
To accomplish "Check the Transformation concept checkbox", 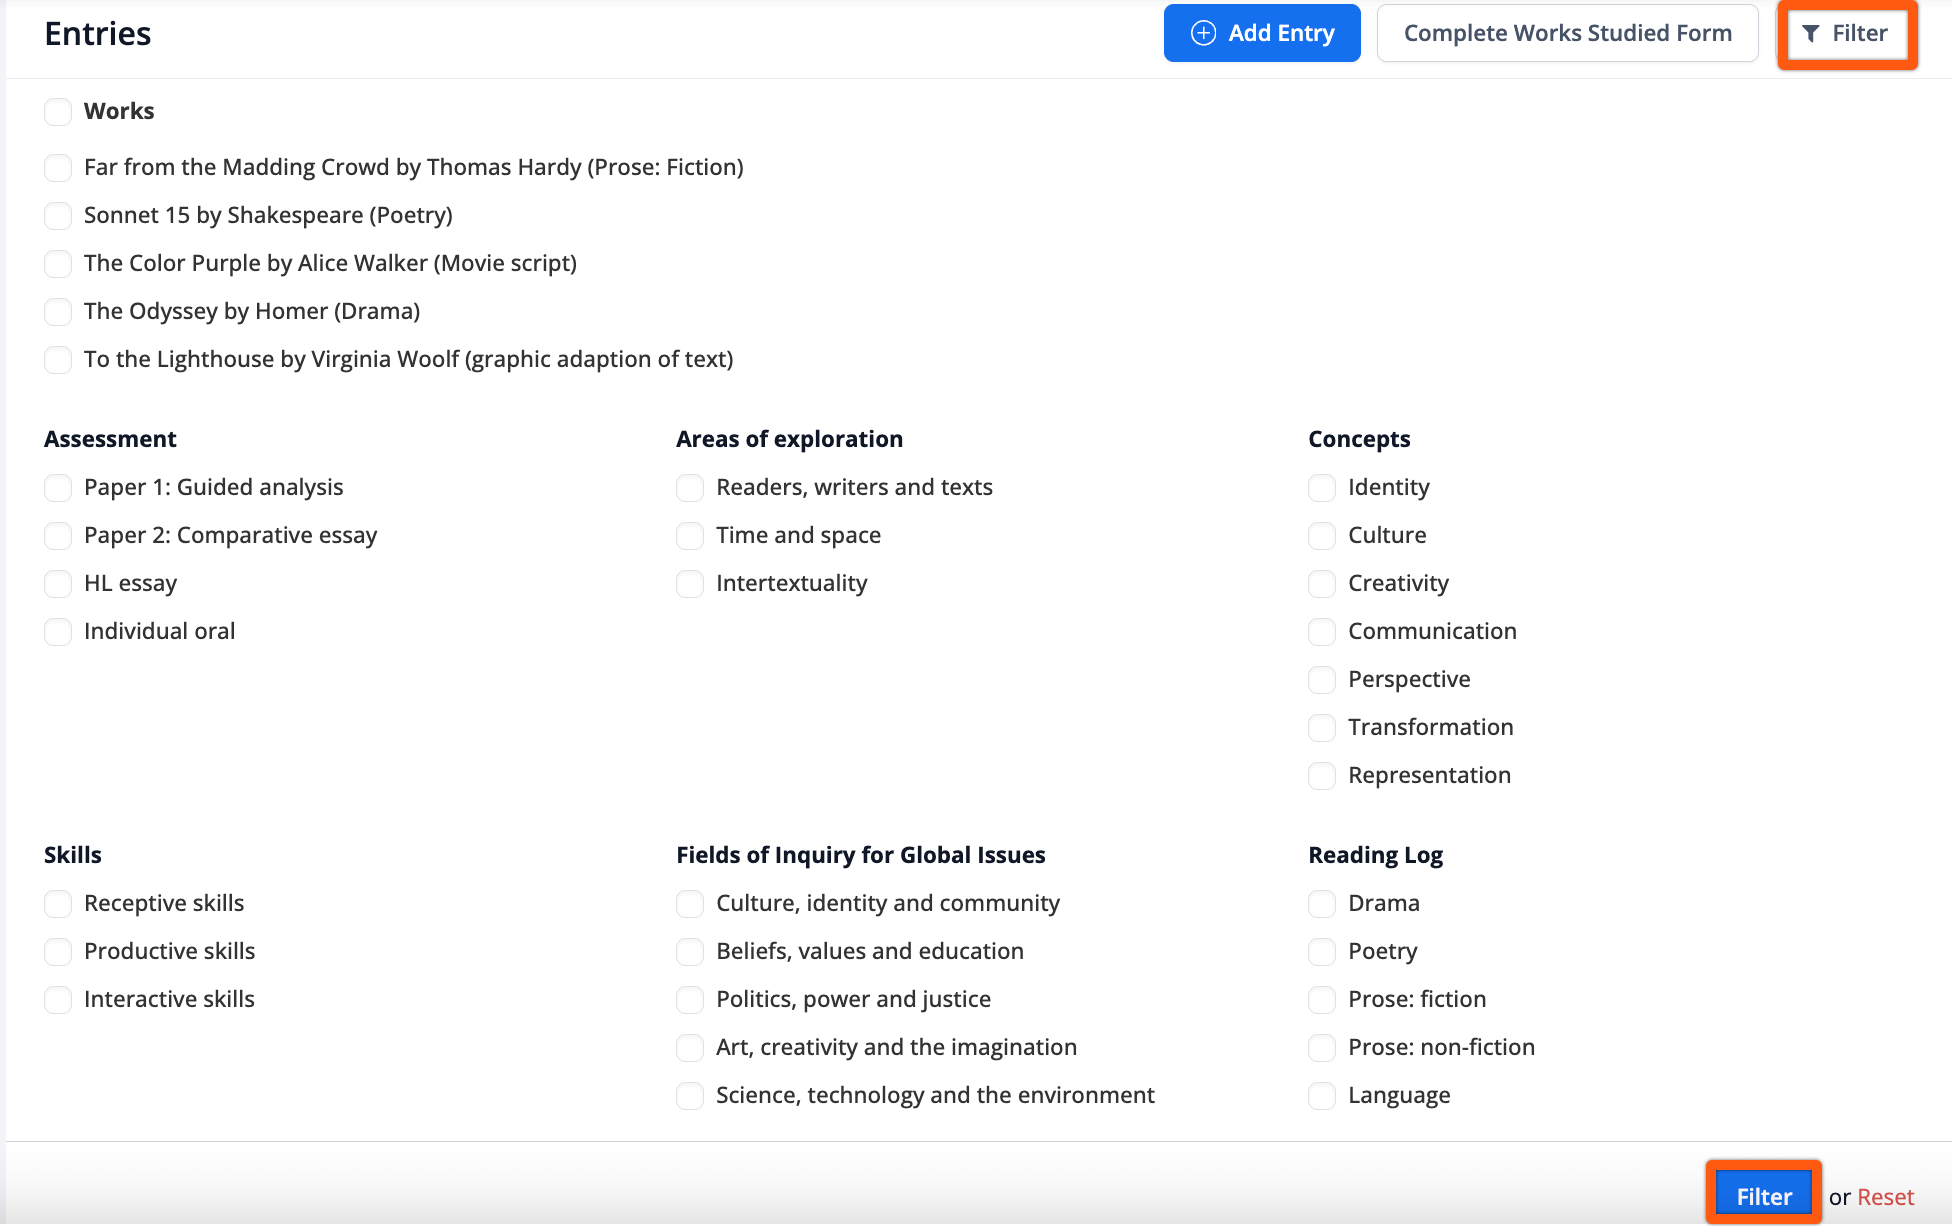I will click(1322, 727).
